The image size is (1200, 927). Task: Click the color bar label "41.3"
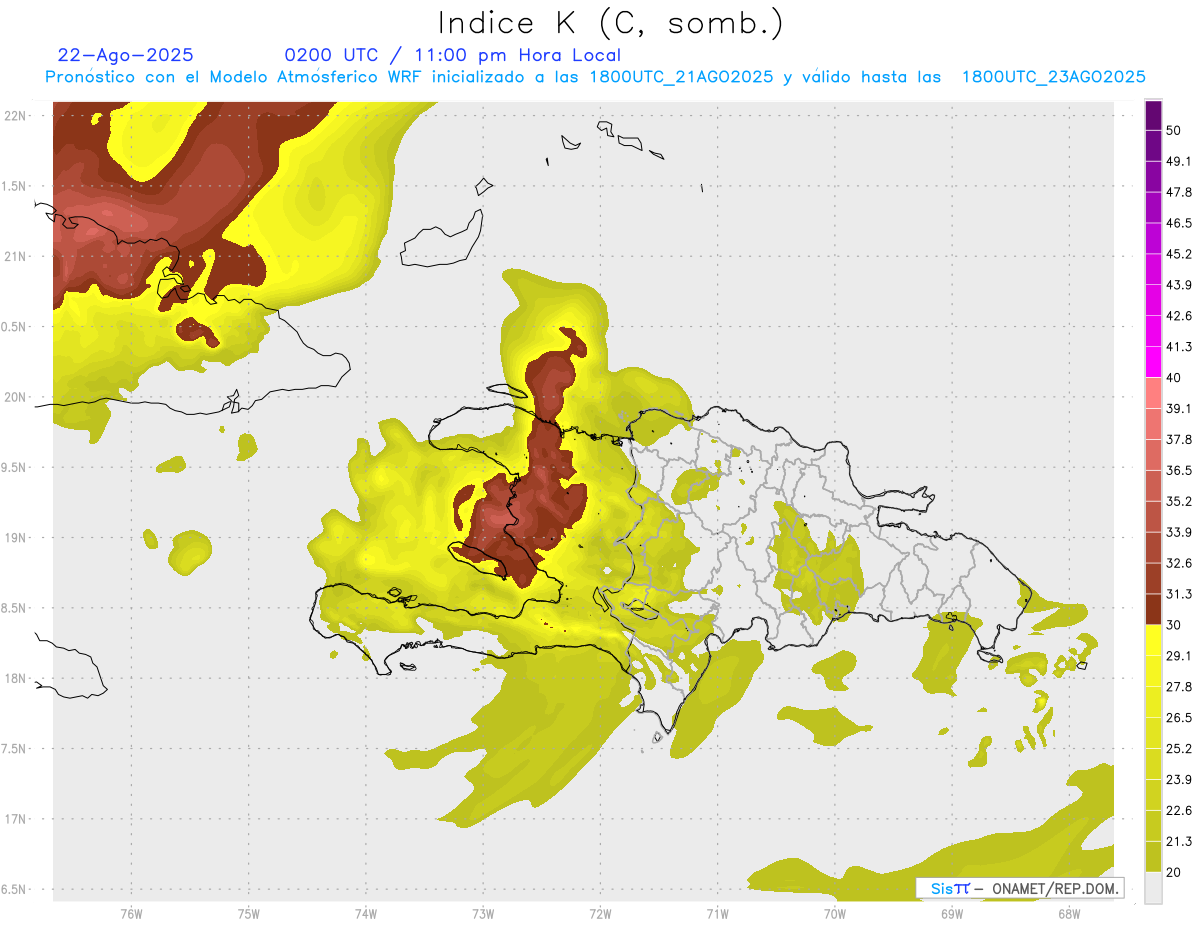[x=1179, y=347]
